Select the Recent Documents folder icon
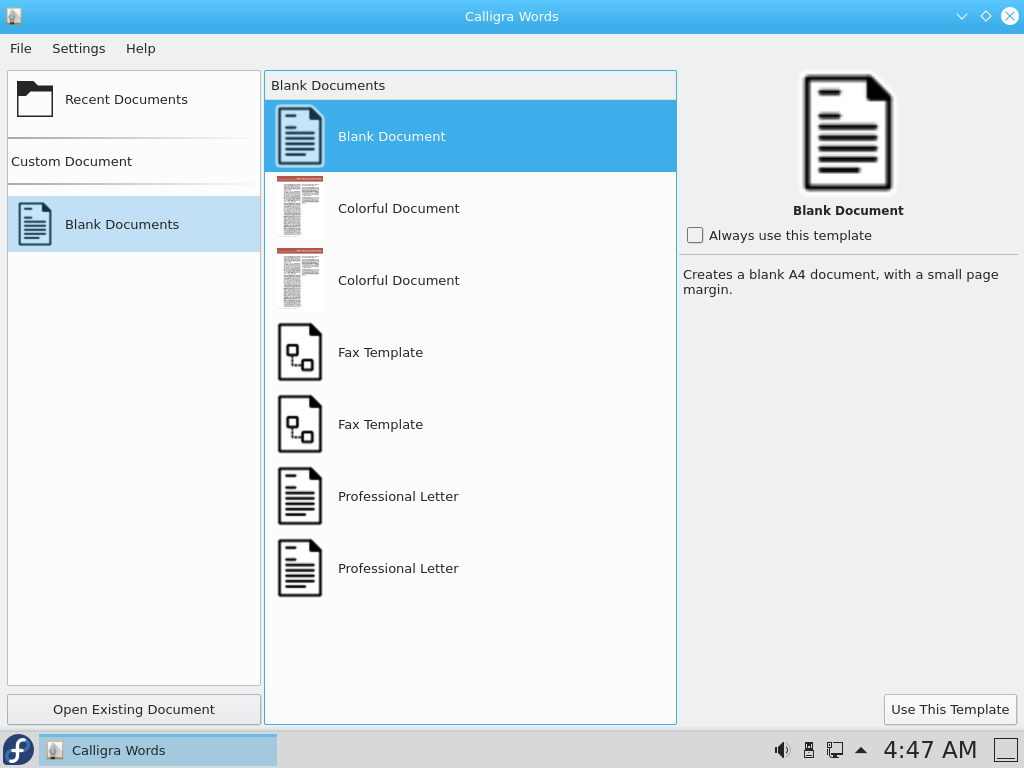 tap(35, 99)
